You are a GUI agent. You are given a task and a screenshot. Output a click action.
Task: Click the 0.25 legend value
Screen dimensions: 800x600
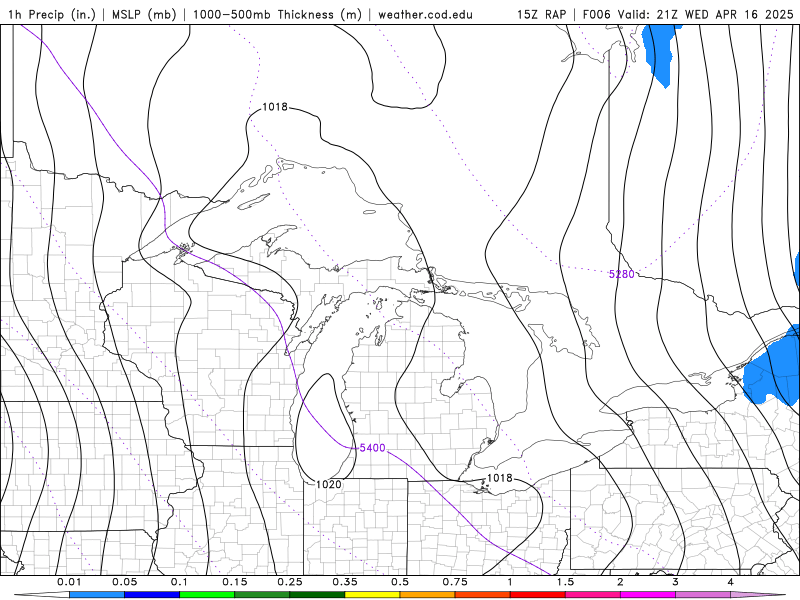click(290, 582)
